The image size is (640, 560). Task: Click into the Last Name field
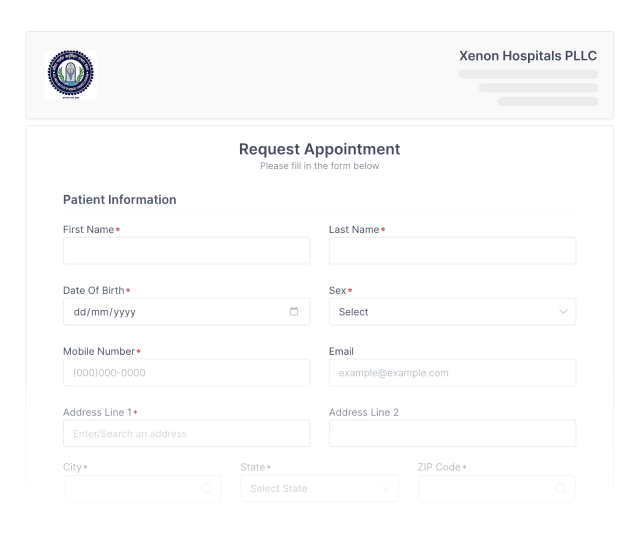[452, 250]
